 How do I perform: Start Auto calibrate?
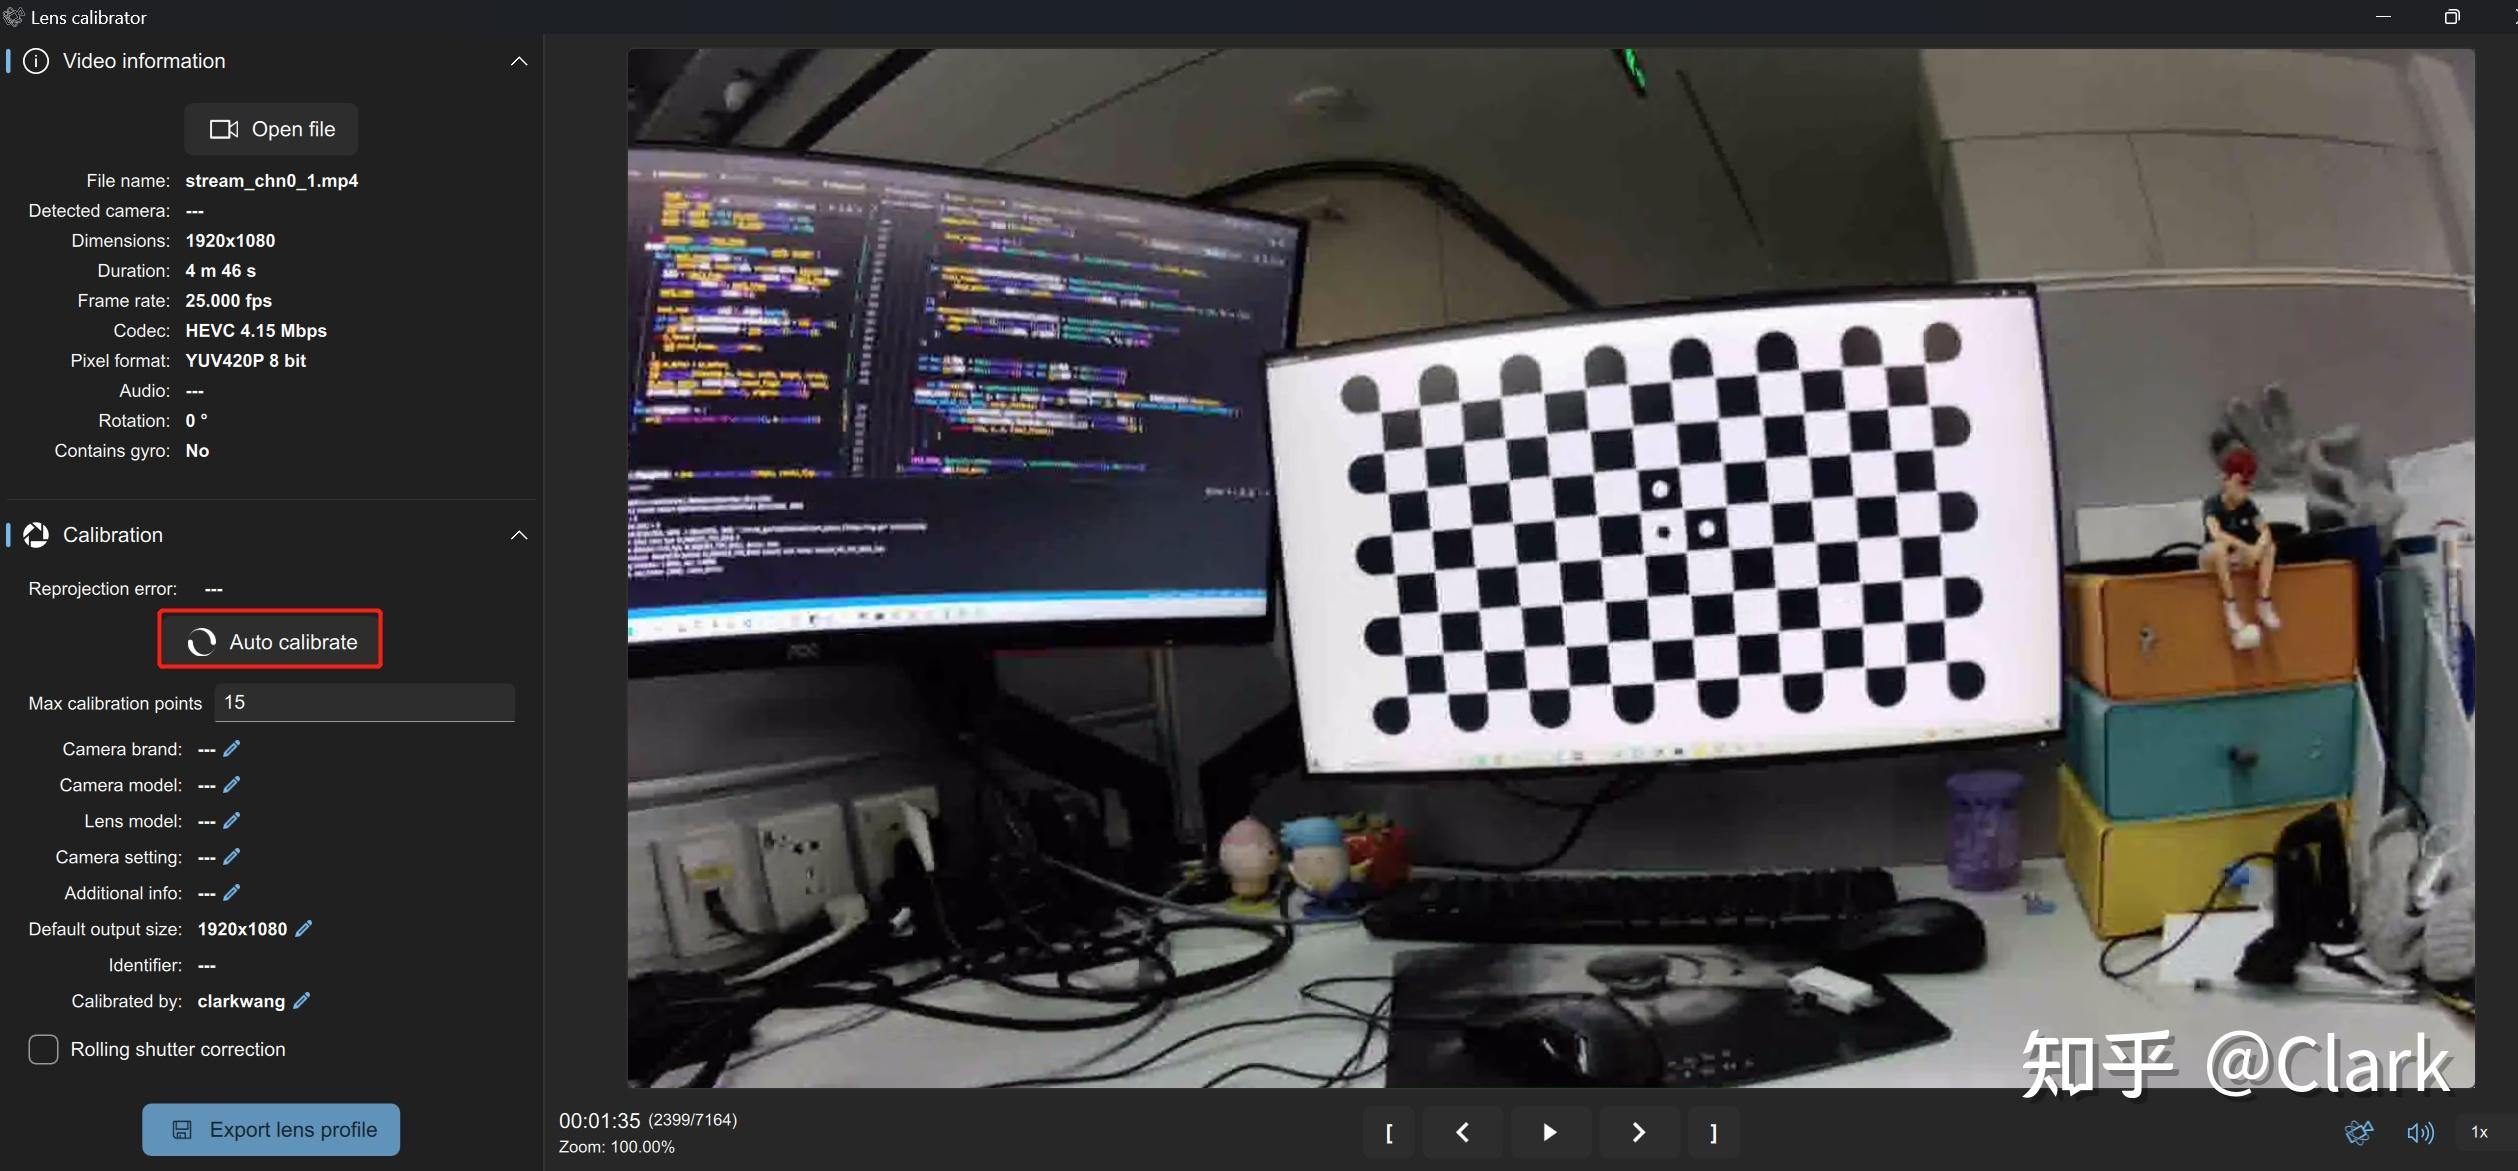pos(271,642)
